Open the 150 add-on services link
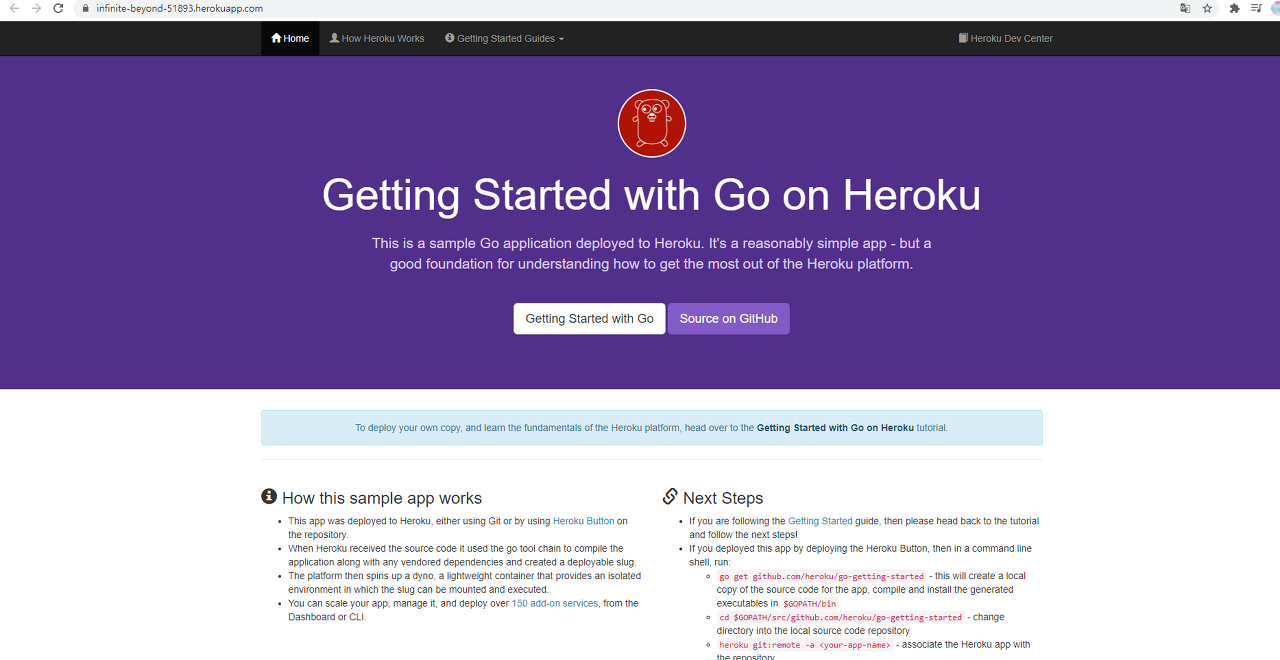The image size is (1280, 660). point(555,603)
